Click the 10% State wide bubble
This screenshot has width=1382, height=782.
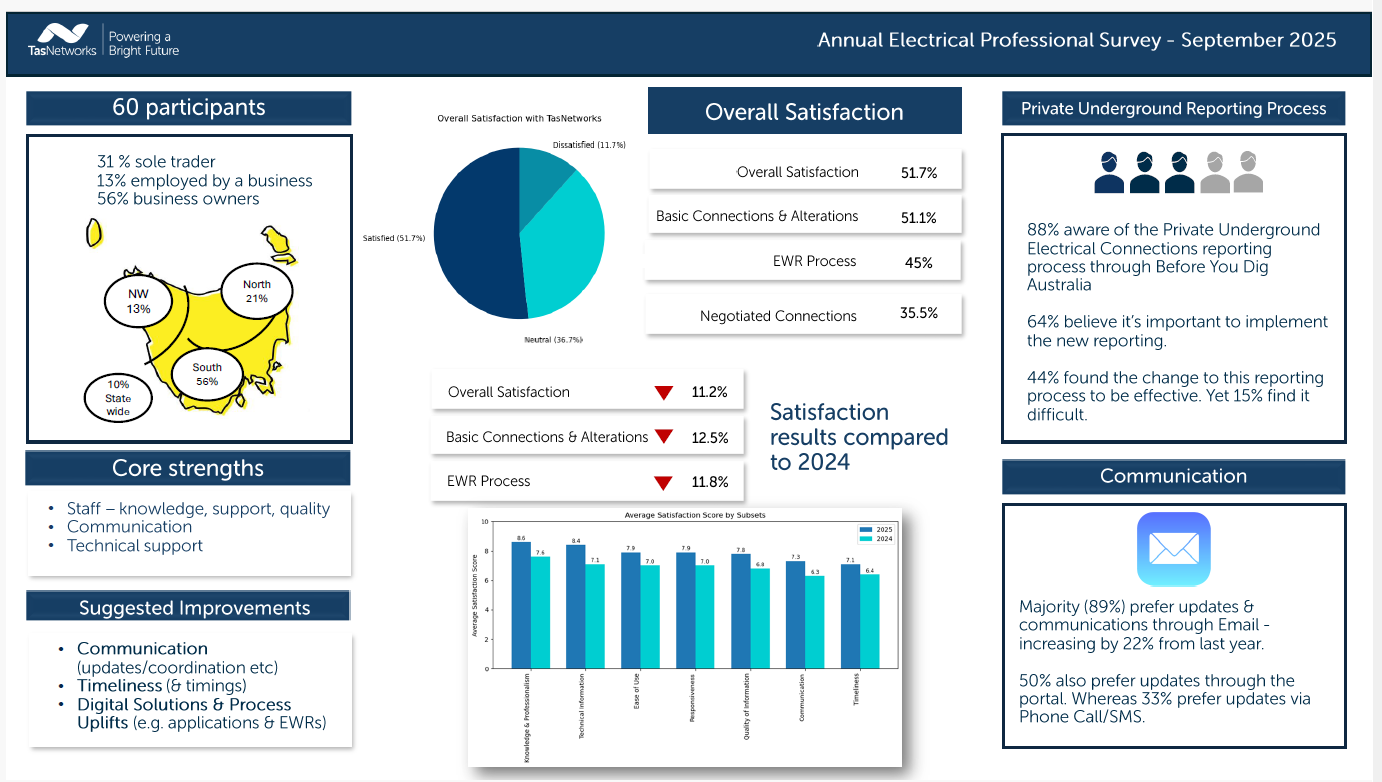click(118, 398)
